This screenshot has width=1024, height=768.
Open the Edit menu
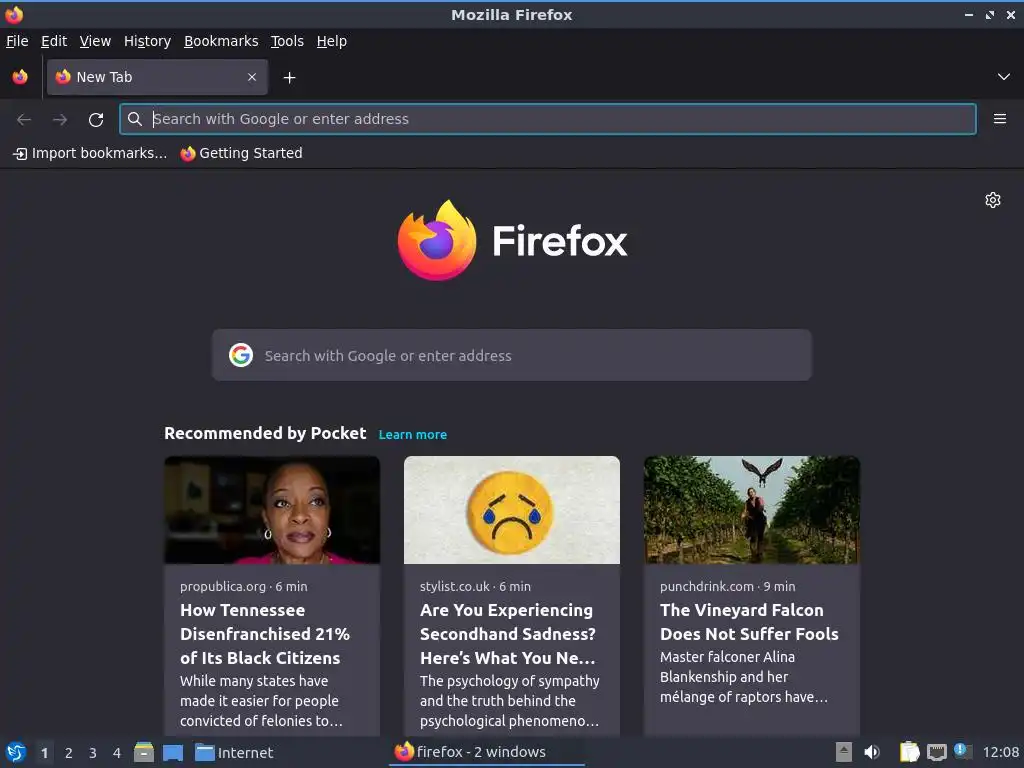point(54,41)
